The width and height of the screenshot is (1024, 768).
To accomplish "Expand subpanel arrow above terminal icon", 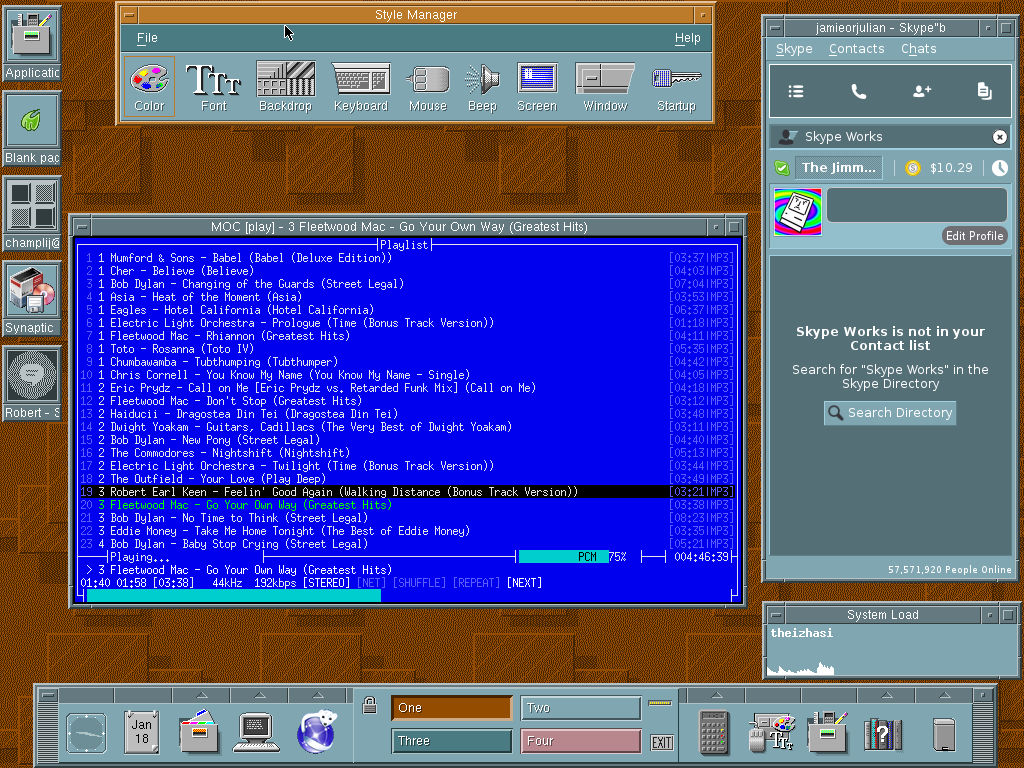I will pyautogui.click(x=260, y=695).
